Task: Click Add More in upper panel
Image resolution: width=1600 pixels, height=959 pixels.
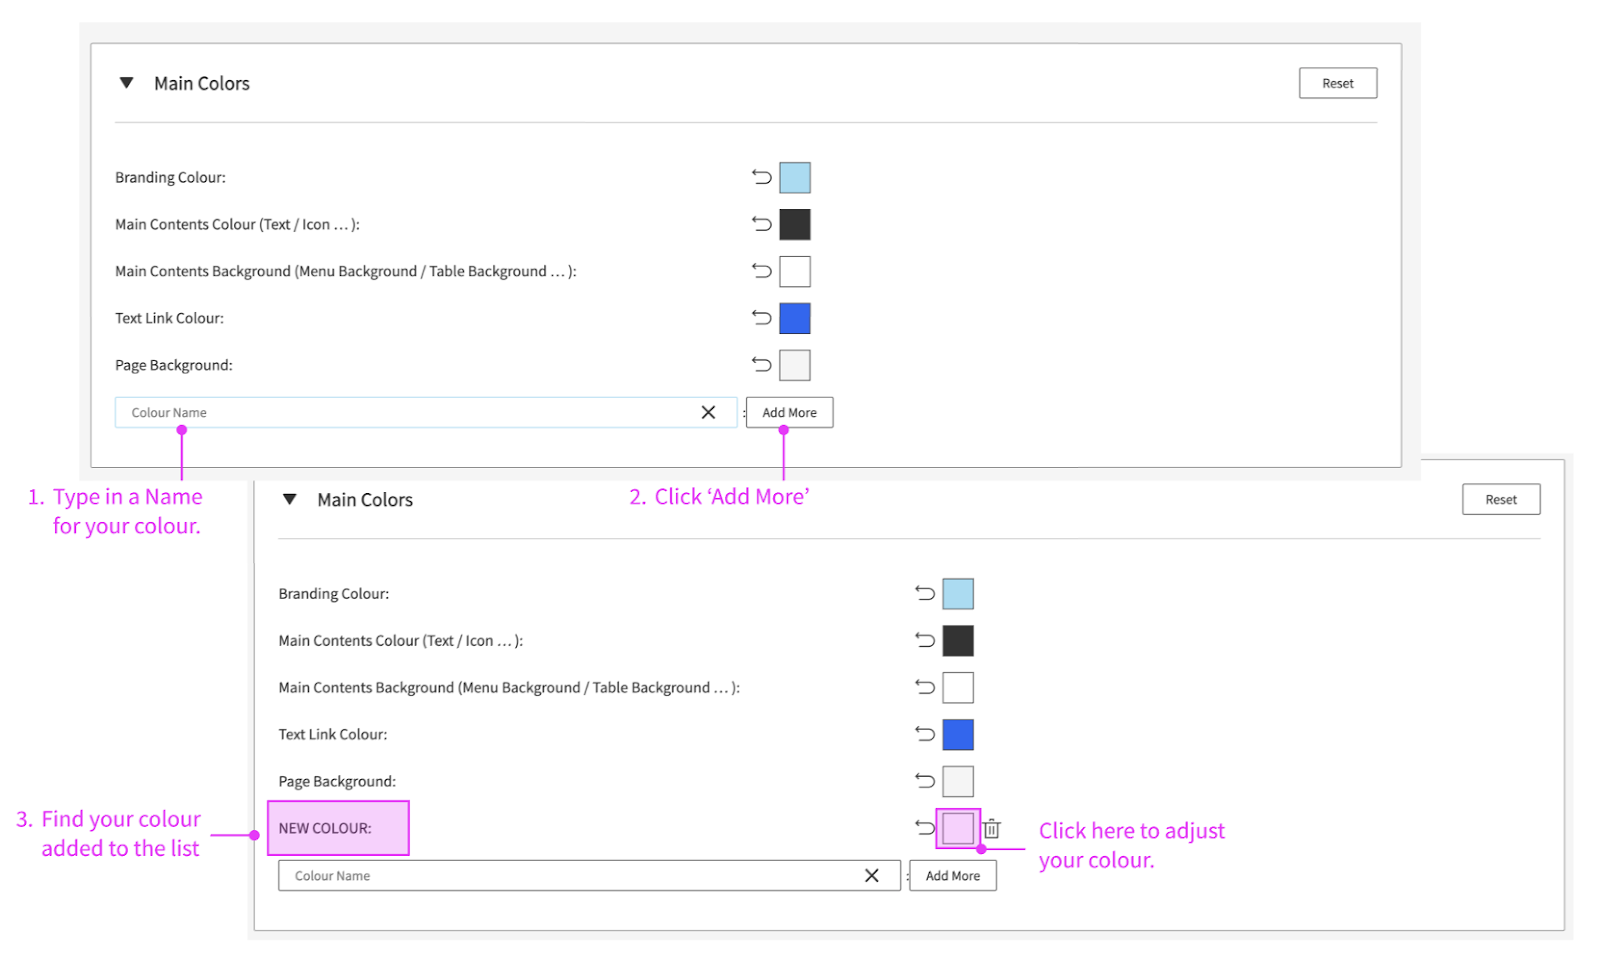Action: (789, 412)
